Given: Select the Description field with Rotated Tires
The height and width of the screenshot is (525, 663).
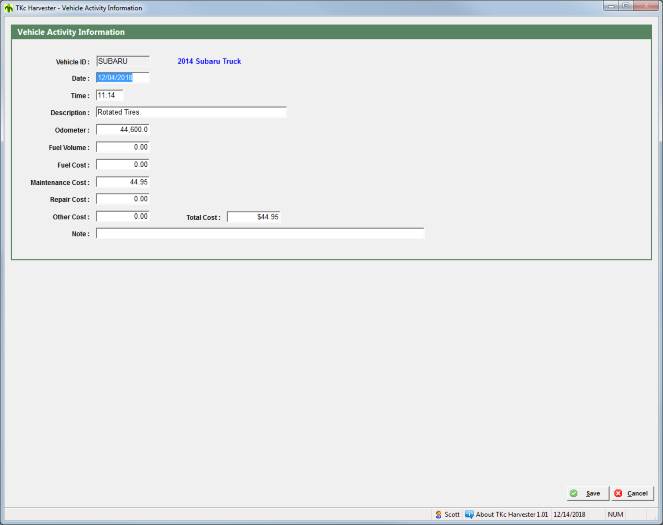Looking at the screenshot, I should click(190, 112).
